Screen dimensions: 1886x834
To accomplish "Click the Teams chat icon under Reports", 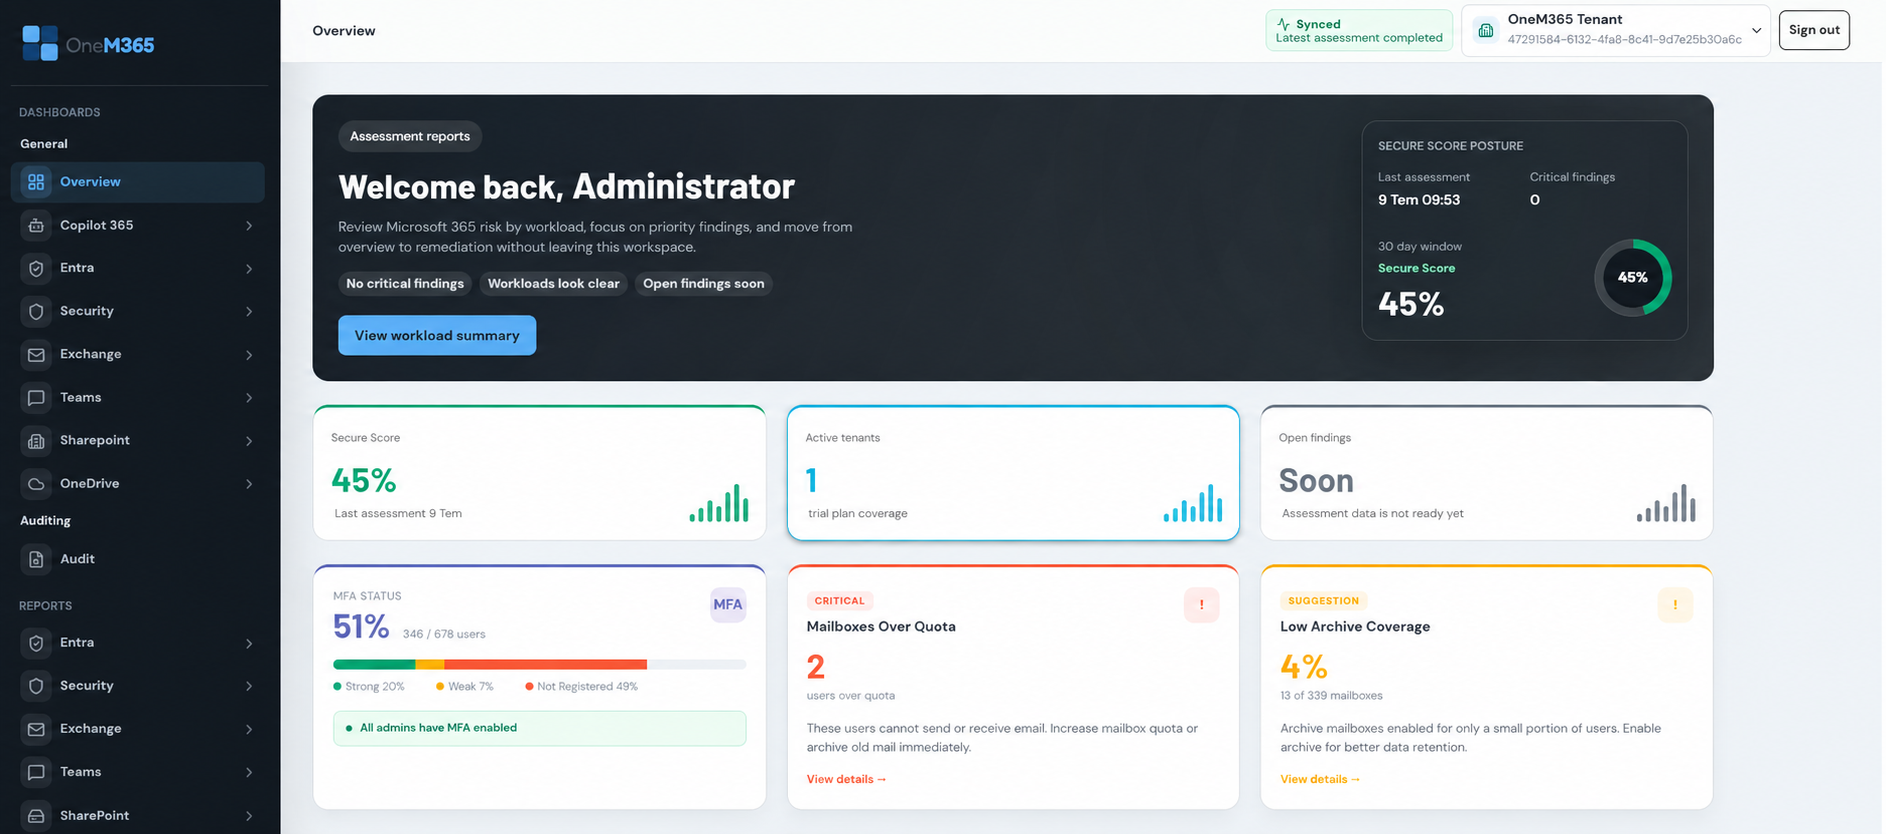I will click(36, 772).
